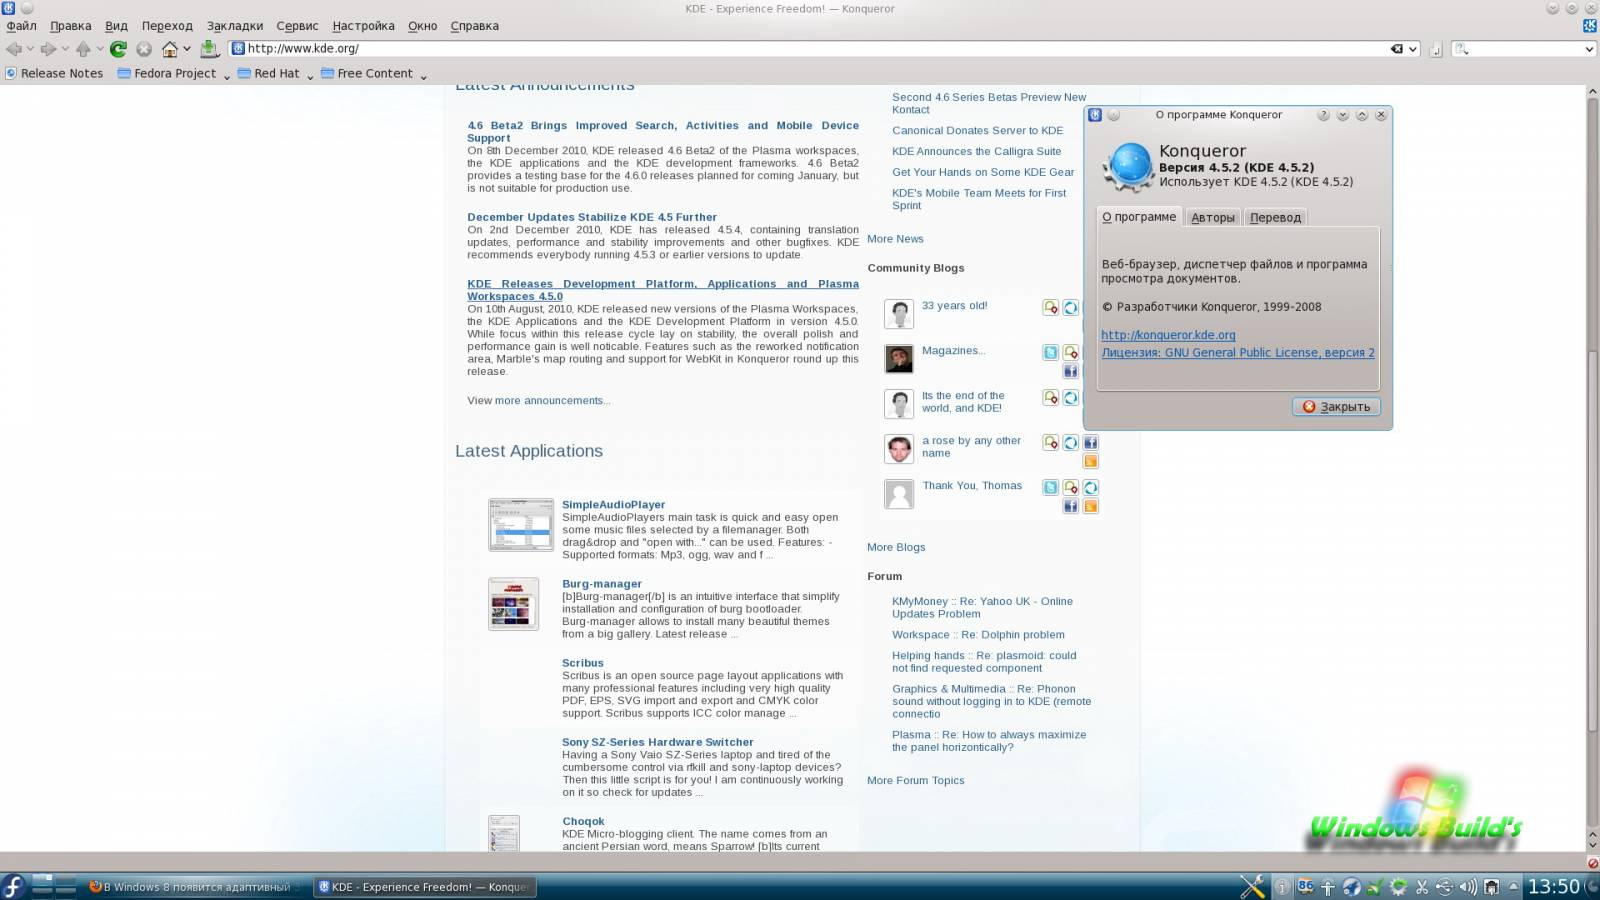Click the green checkmark tray icon
The width and height of the screenshot is (1600, 900).
click(x=1375, y=887)
